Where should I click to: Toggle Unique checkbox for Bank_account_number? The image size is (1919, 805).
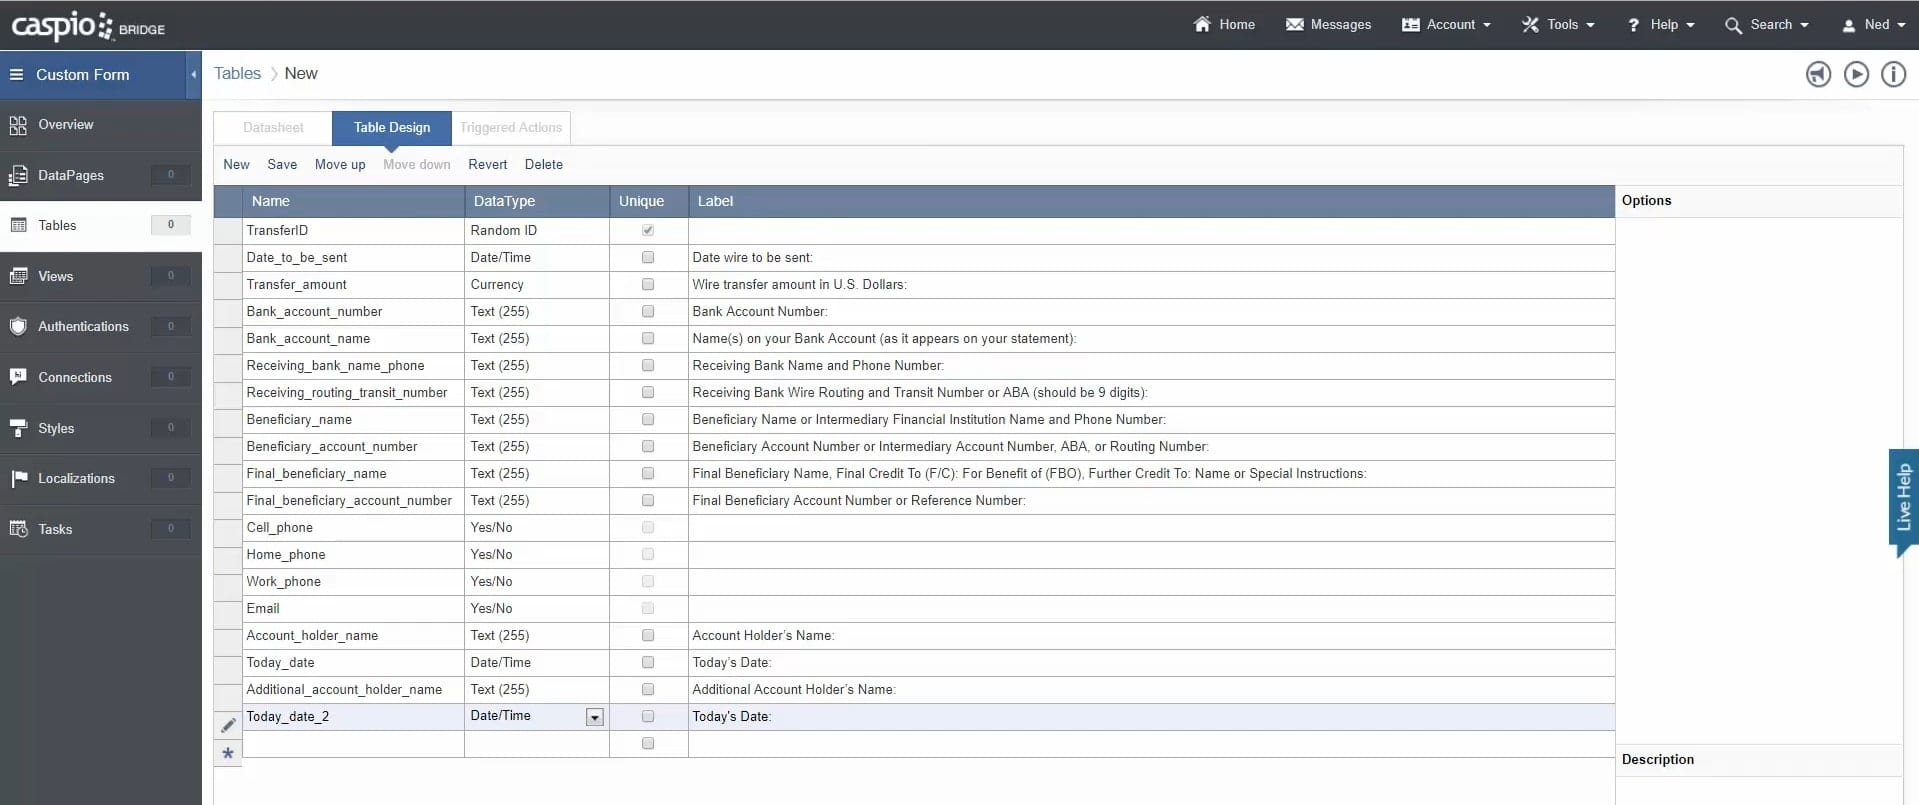coord(648,312)
